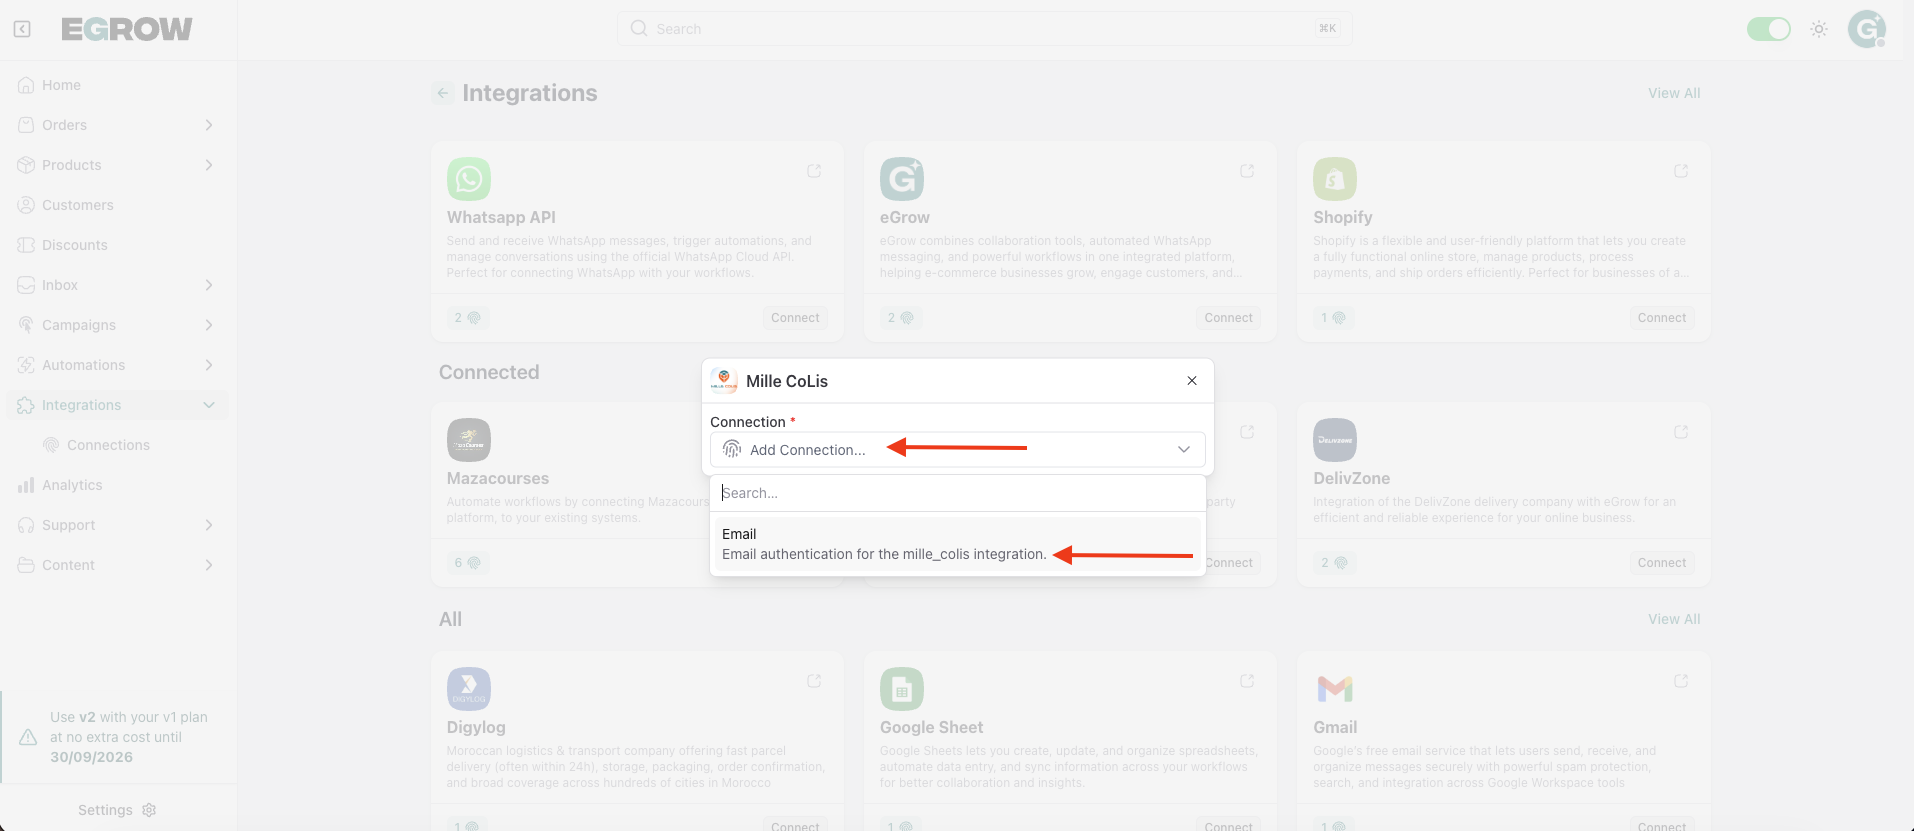Viewport: 1914px width, 831px height.
Task: Click the Shopify connections count badge
Action: coord(1333,318)
